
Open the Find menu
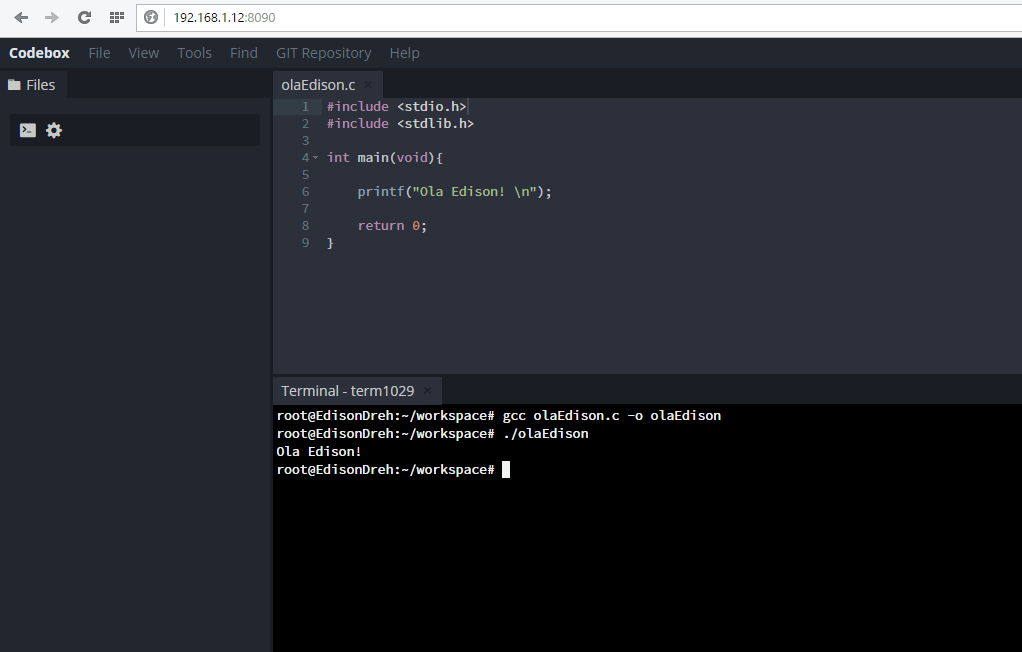point(243,53)
